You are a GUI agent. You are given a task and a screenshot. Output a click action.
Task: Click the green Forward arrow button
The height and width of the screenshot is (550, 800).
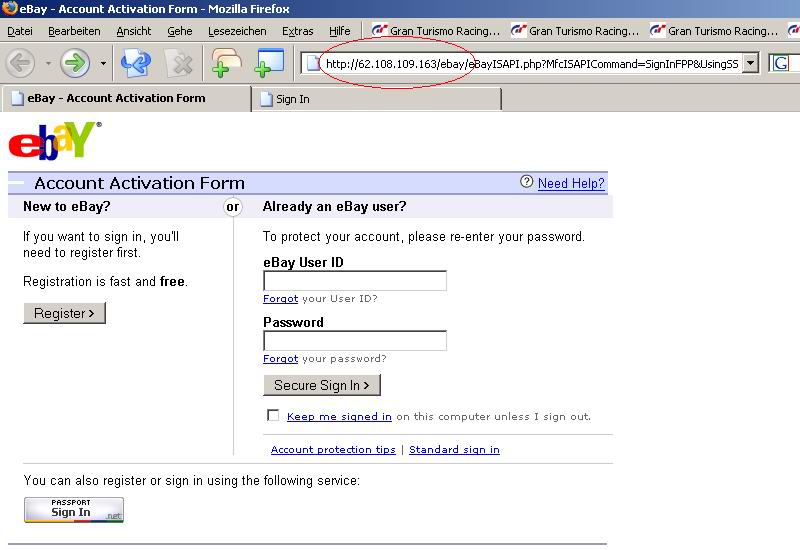click(x=75, y=63)
